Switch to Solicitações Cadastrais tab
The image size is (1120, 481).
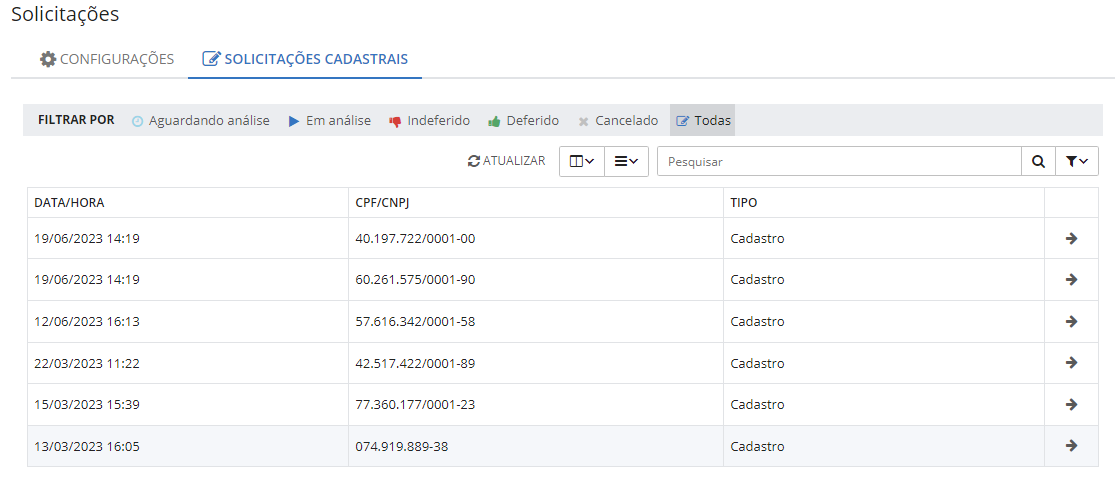click(x=305, y=59)
